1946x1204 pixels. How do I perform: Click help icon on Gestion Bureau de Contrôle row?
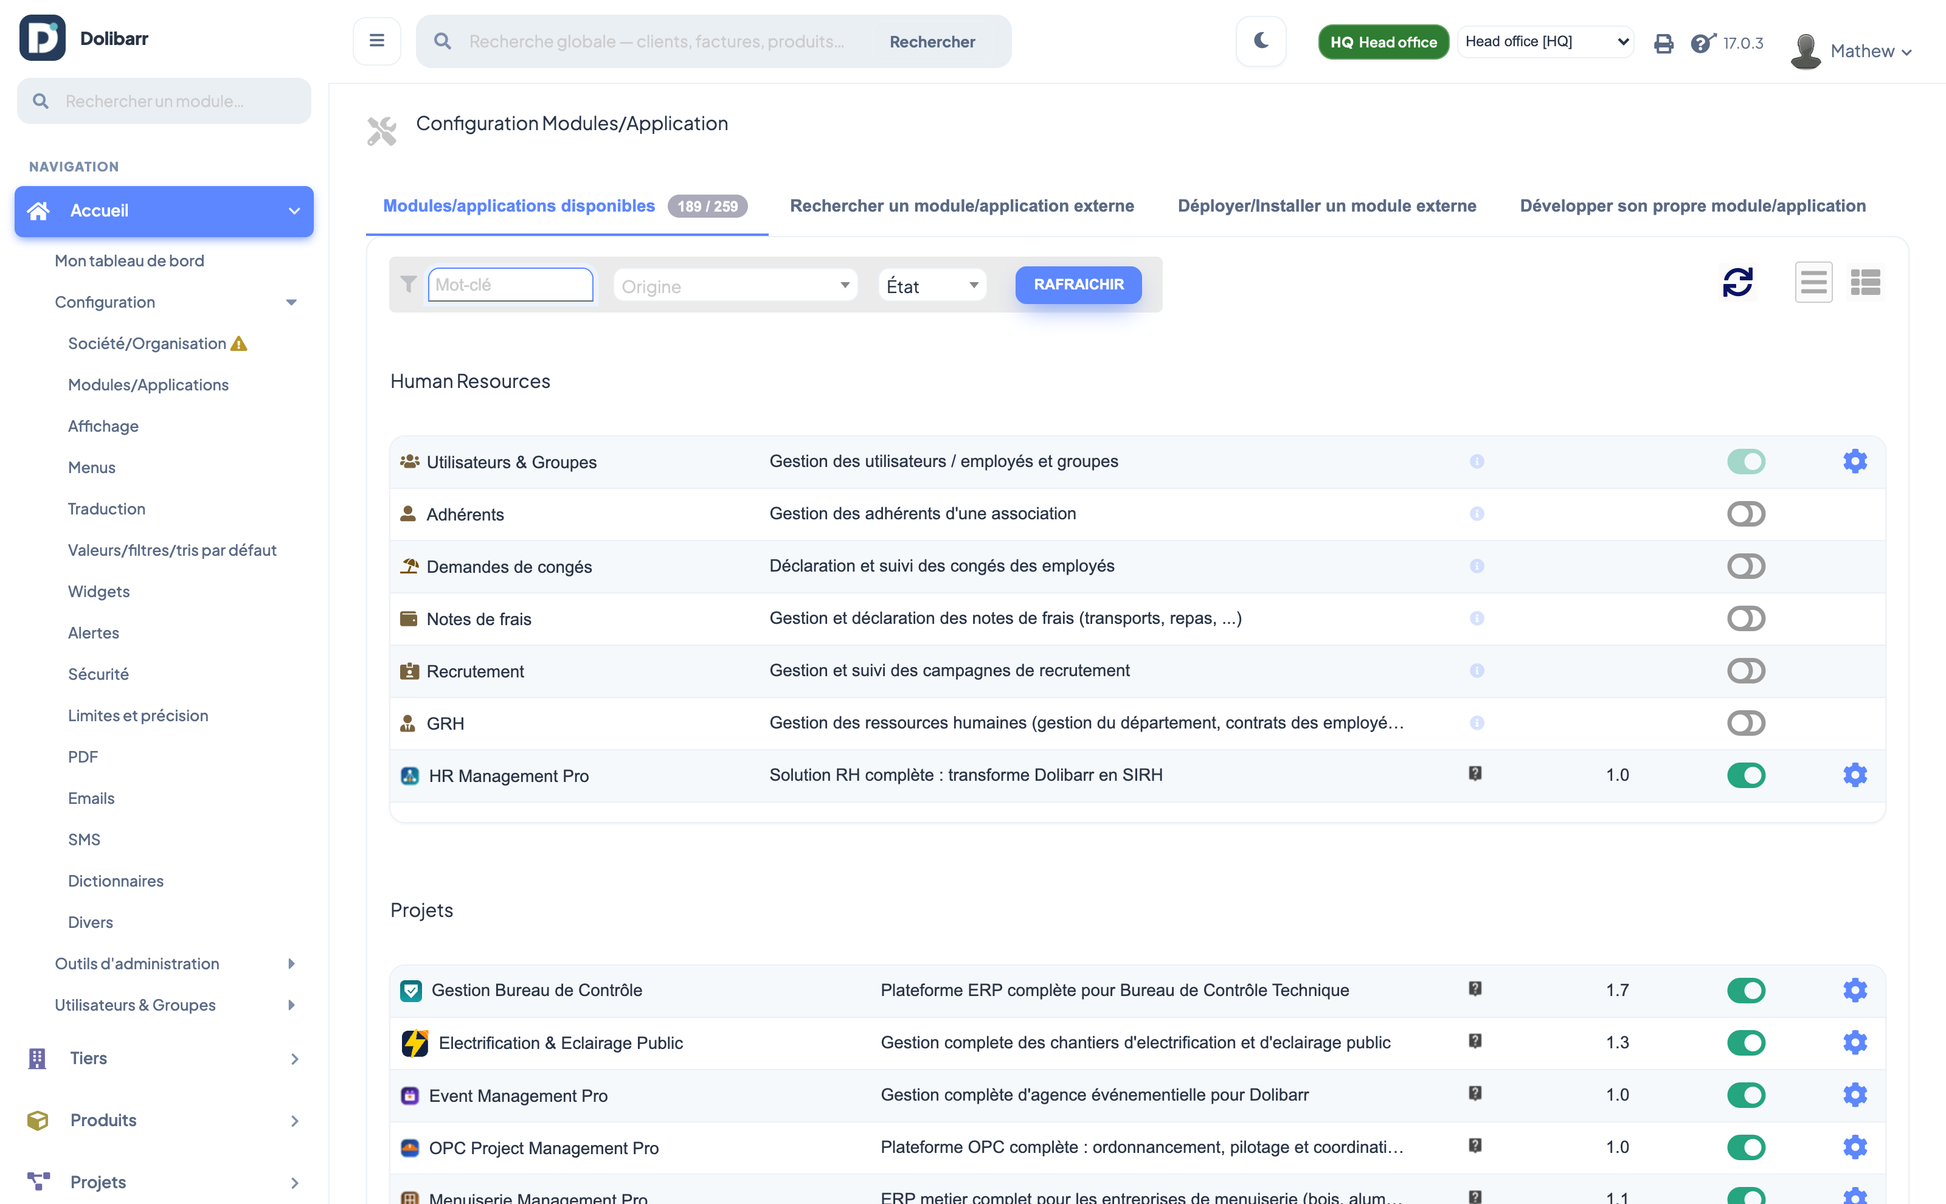pos(1475,989)
